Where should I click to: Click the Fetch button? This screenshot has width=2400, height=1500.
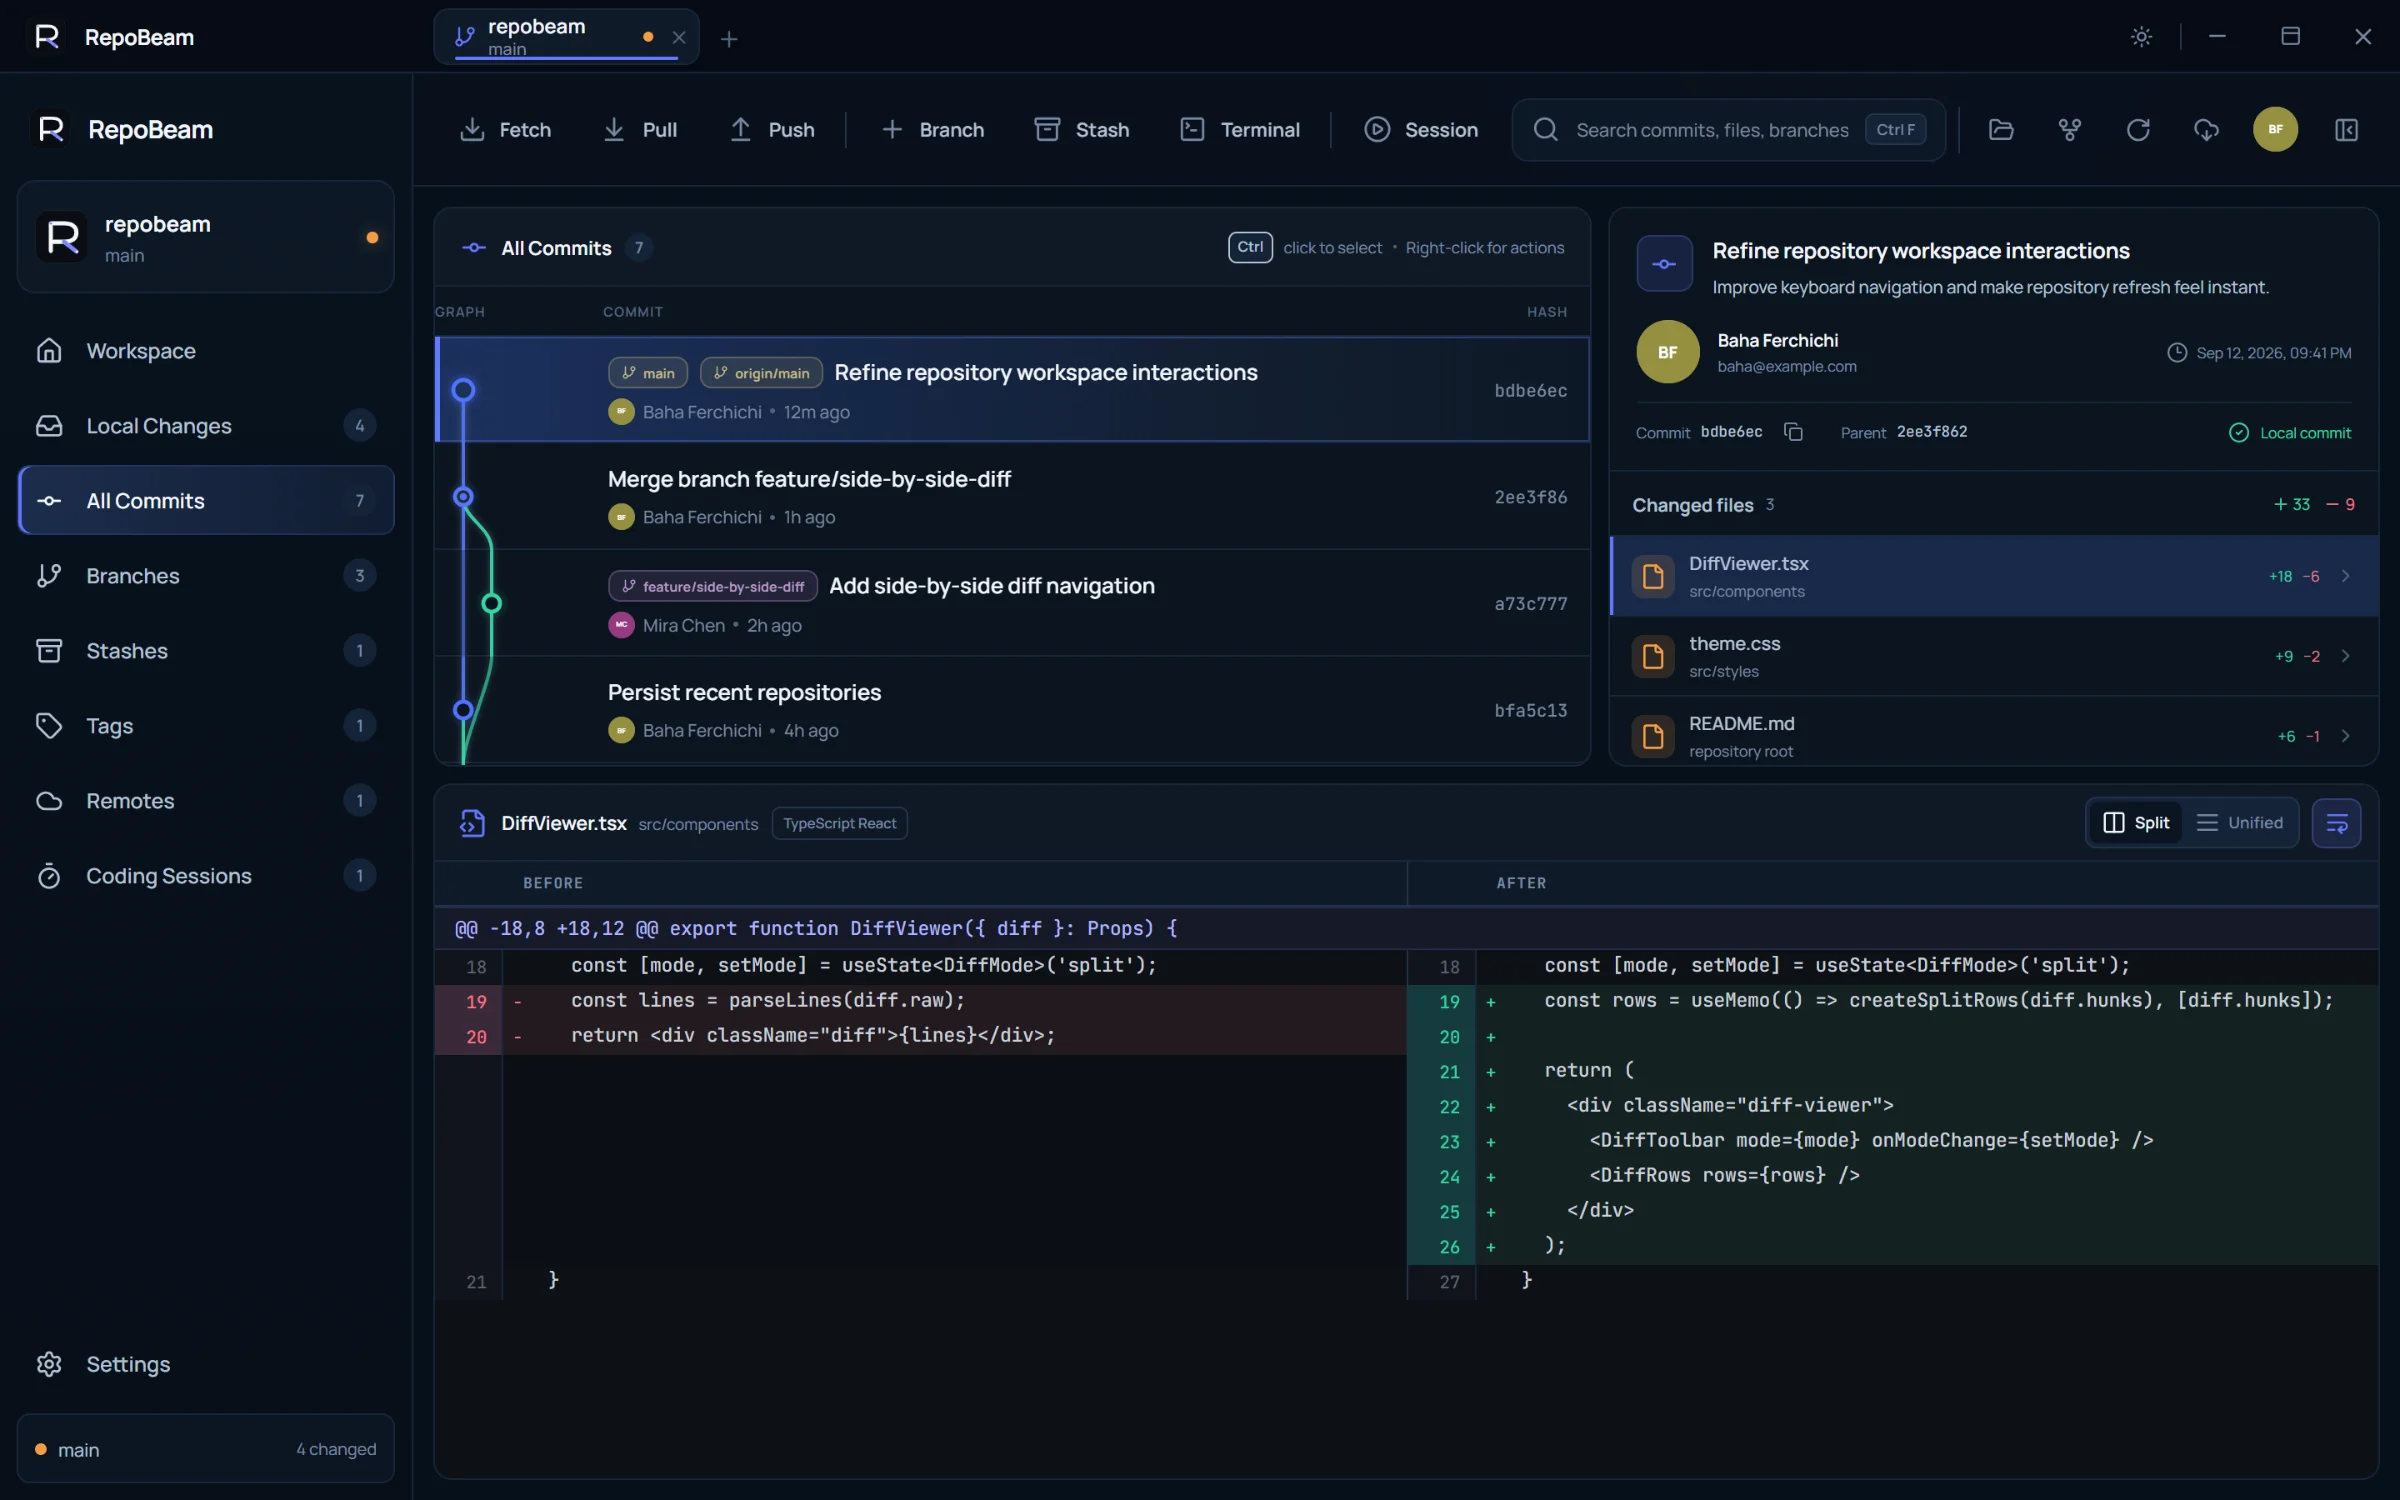(506, 130)
